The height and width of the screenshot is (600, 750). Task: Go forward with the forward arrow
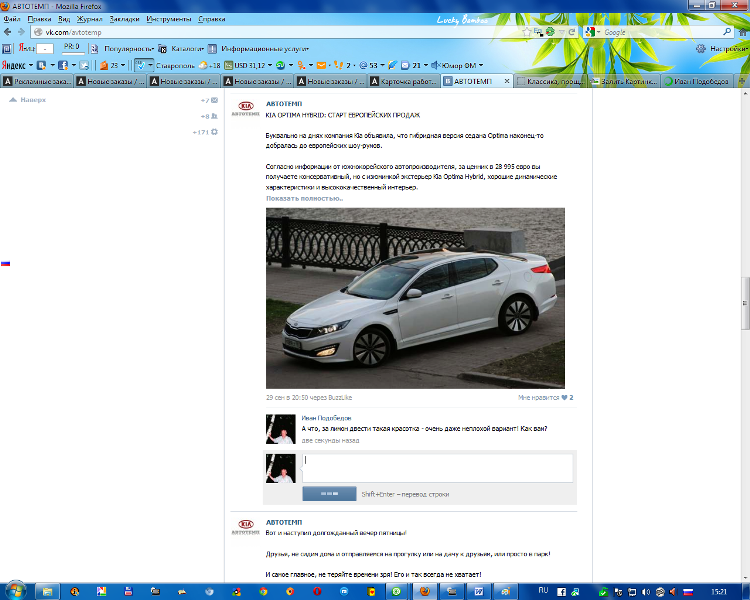[x=21, y=32]
